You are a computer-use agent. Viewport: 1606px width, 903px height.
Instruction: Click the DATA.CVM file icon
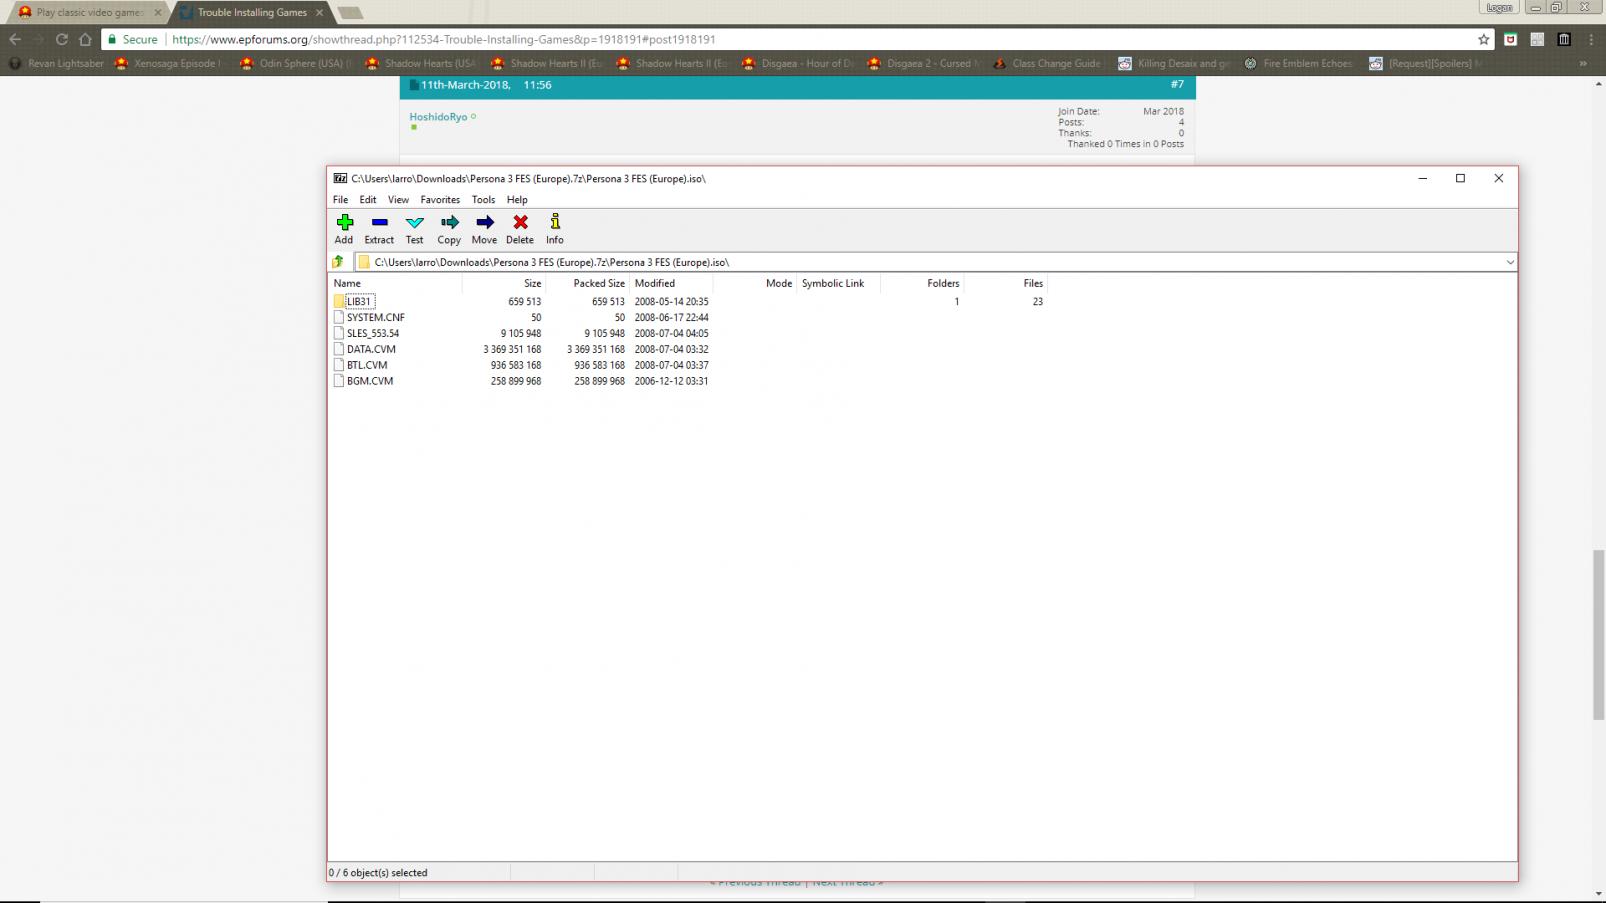339,349
